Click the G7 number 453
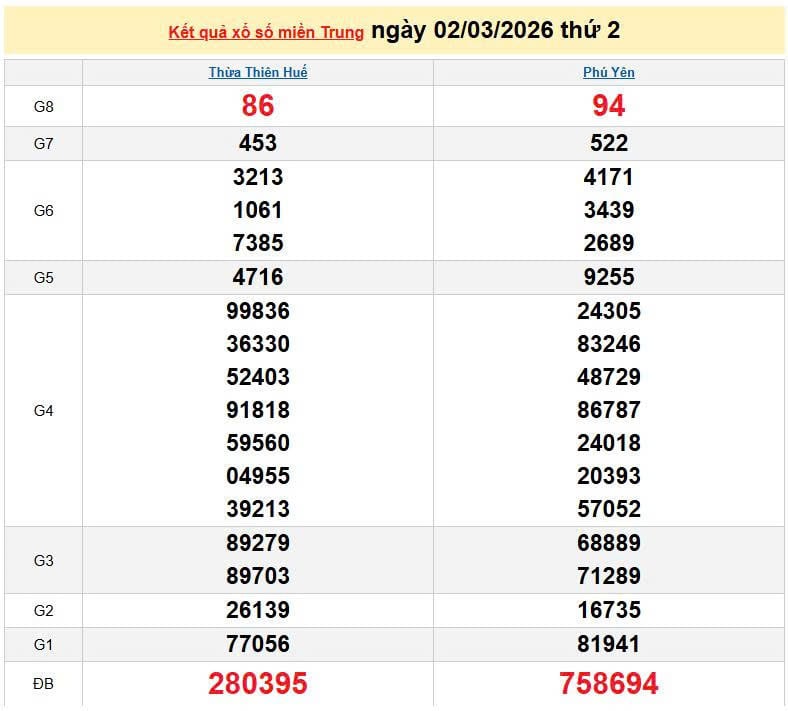The height and width of the screenshot is (711, 788). (258, 144)
